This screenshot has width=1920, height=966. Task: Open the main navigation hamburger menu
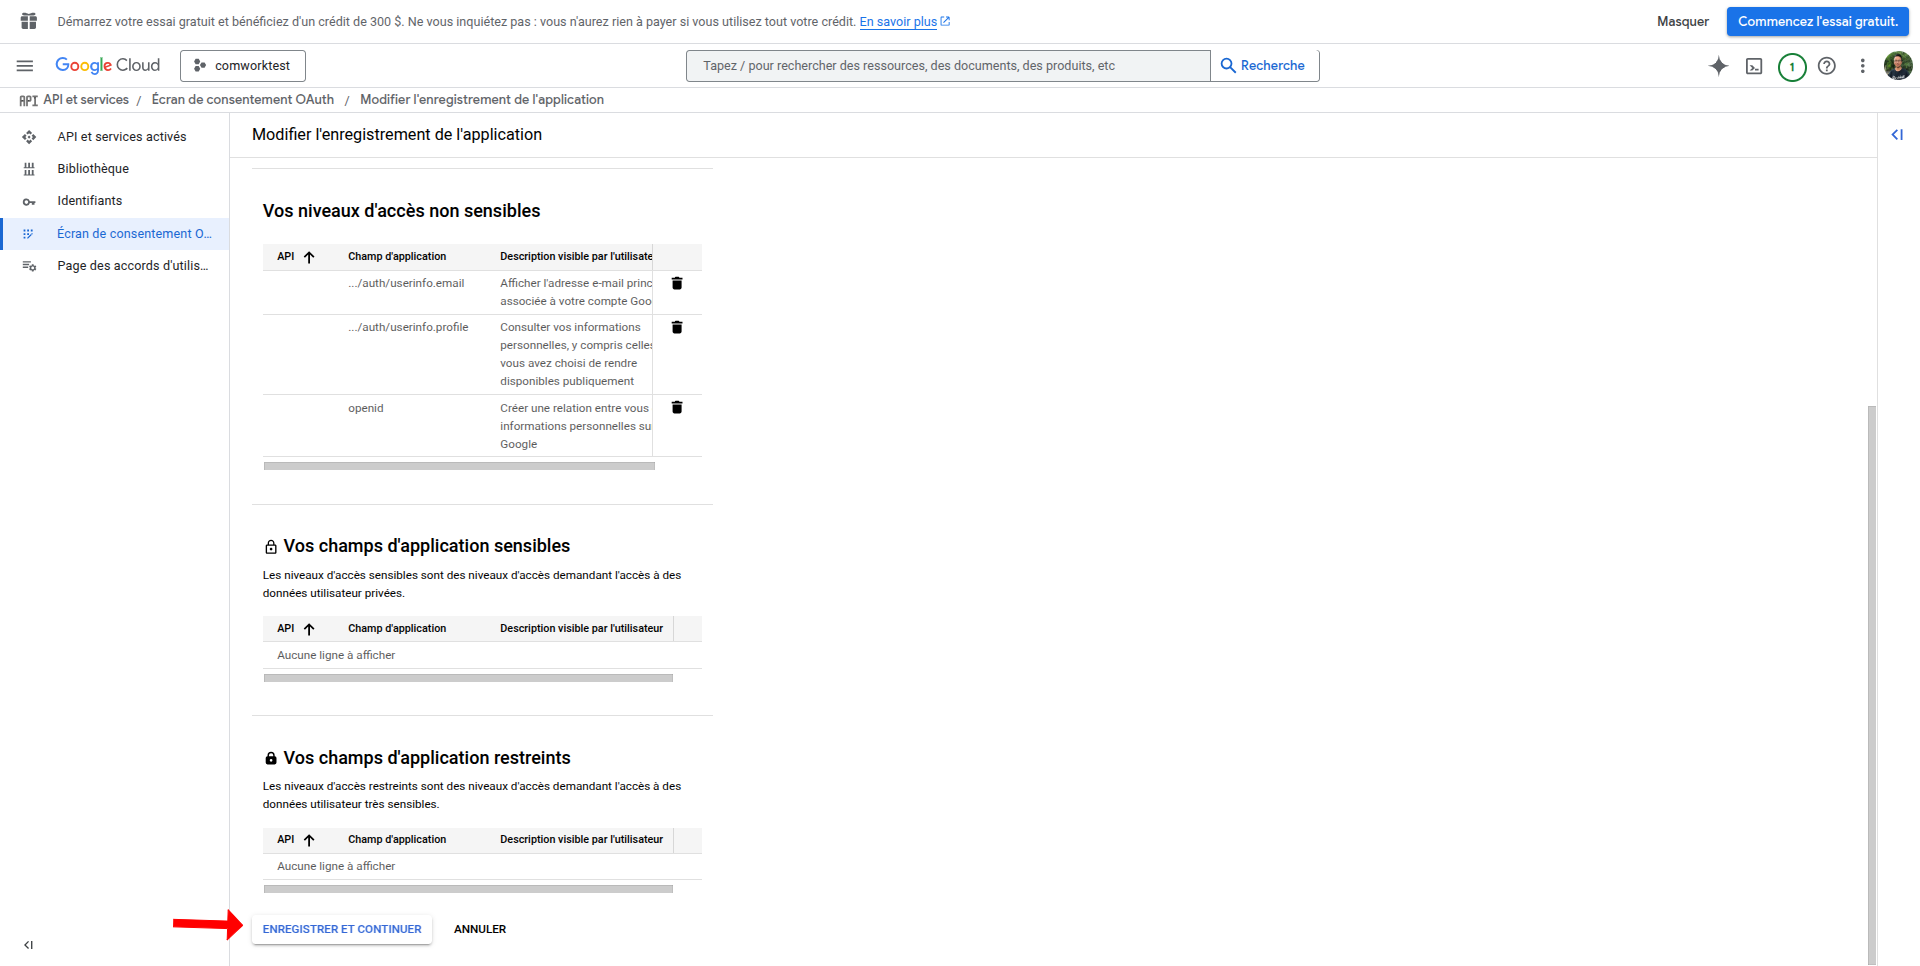click(x=25, y=66)
